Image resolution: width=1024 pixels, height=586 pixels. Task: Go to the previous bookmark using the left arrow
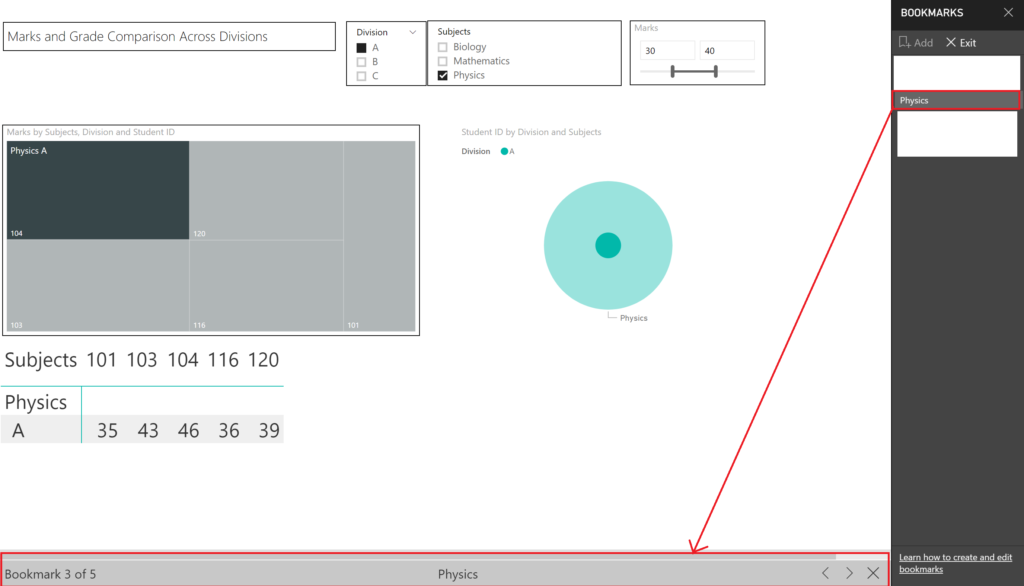click(x=825, y=573)
